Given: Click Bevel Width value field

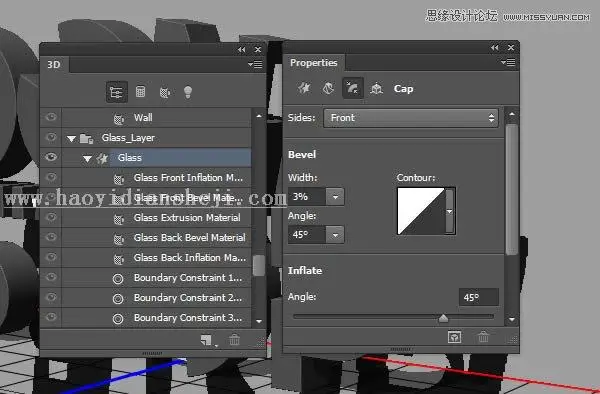Looking at the screenshot, I should click(307, 197).
